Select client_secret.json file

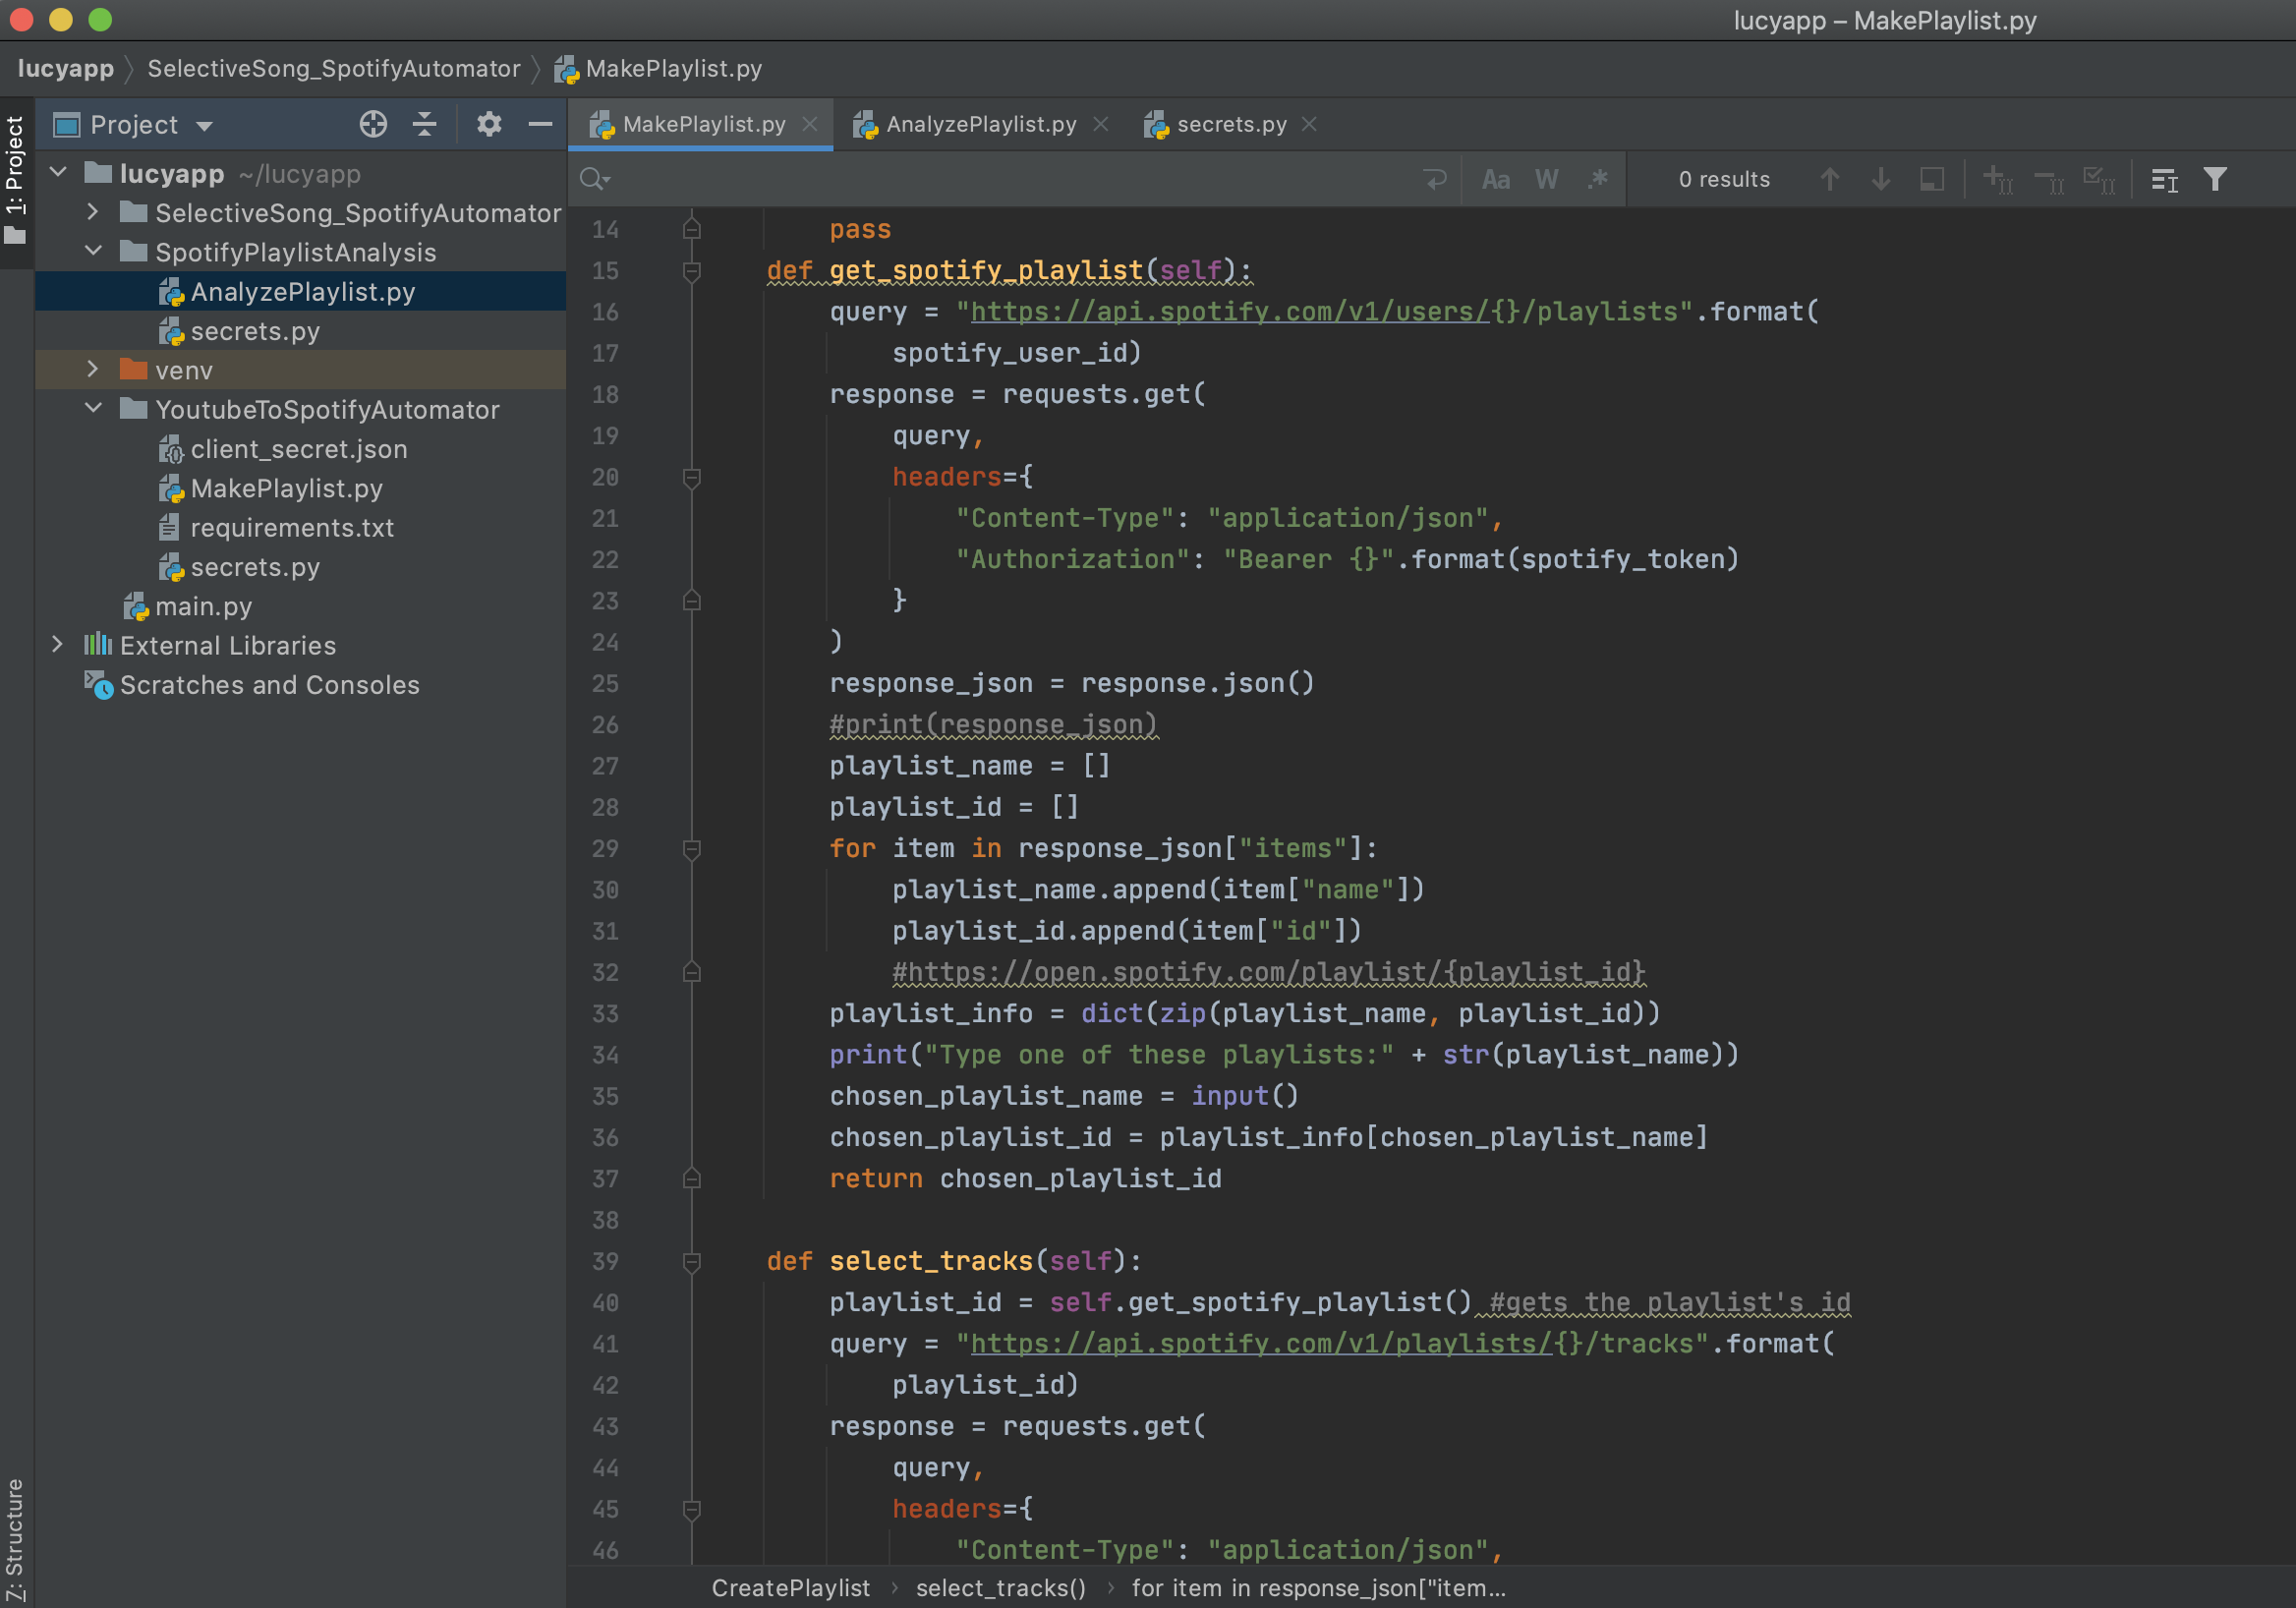[298, 448]
